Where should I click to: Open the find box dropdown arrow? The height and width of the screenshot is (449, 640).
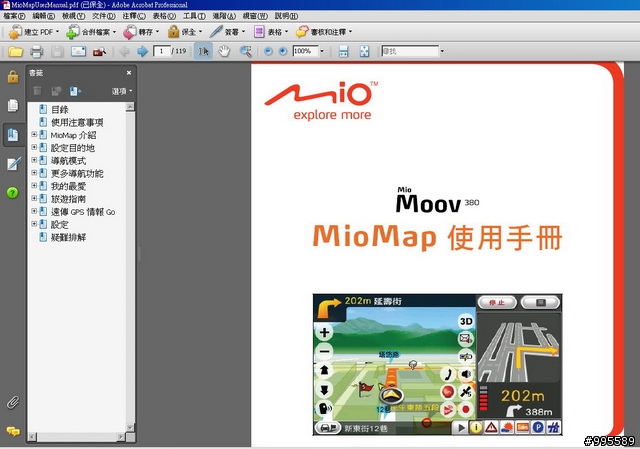coord(442,51)
